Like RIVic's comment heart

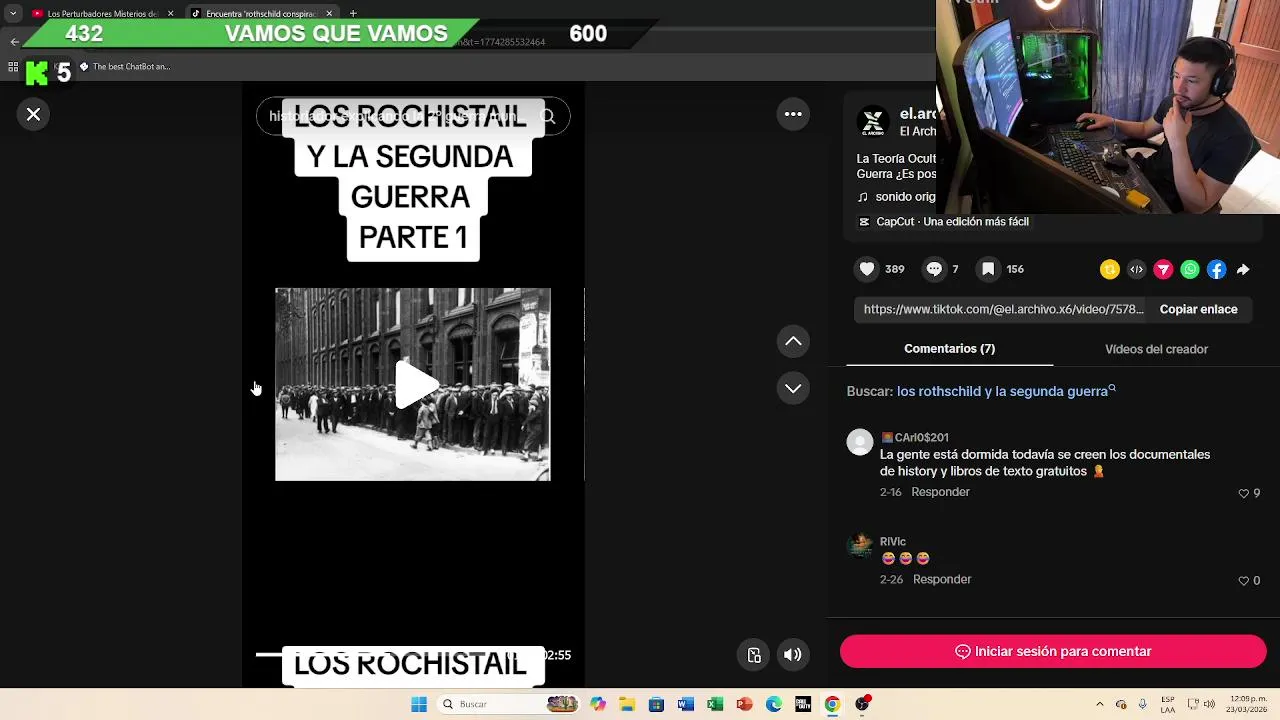coord(1244,580)
